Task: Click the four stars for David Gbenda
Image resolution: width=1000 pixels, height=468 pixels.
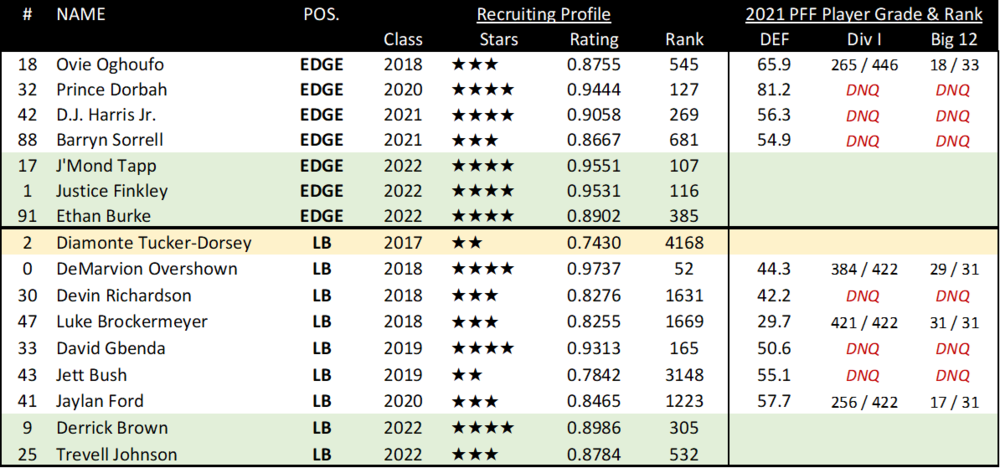Action: pos(483,348)
